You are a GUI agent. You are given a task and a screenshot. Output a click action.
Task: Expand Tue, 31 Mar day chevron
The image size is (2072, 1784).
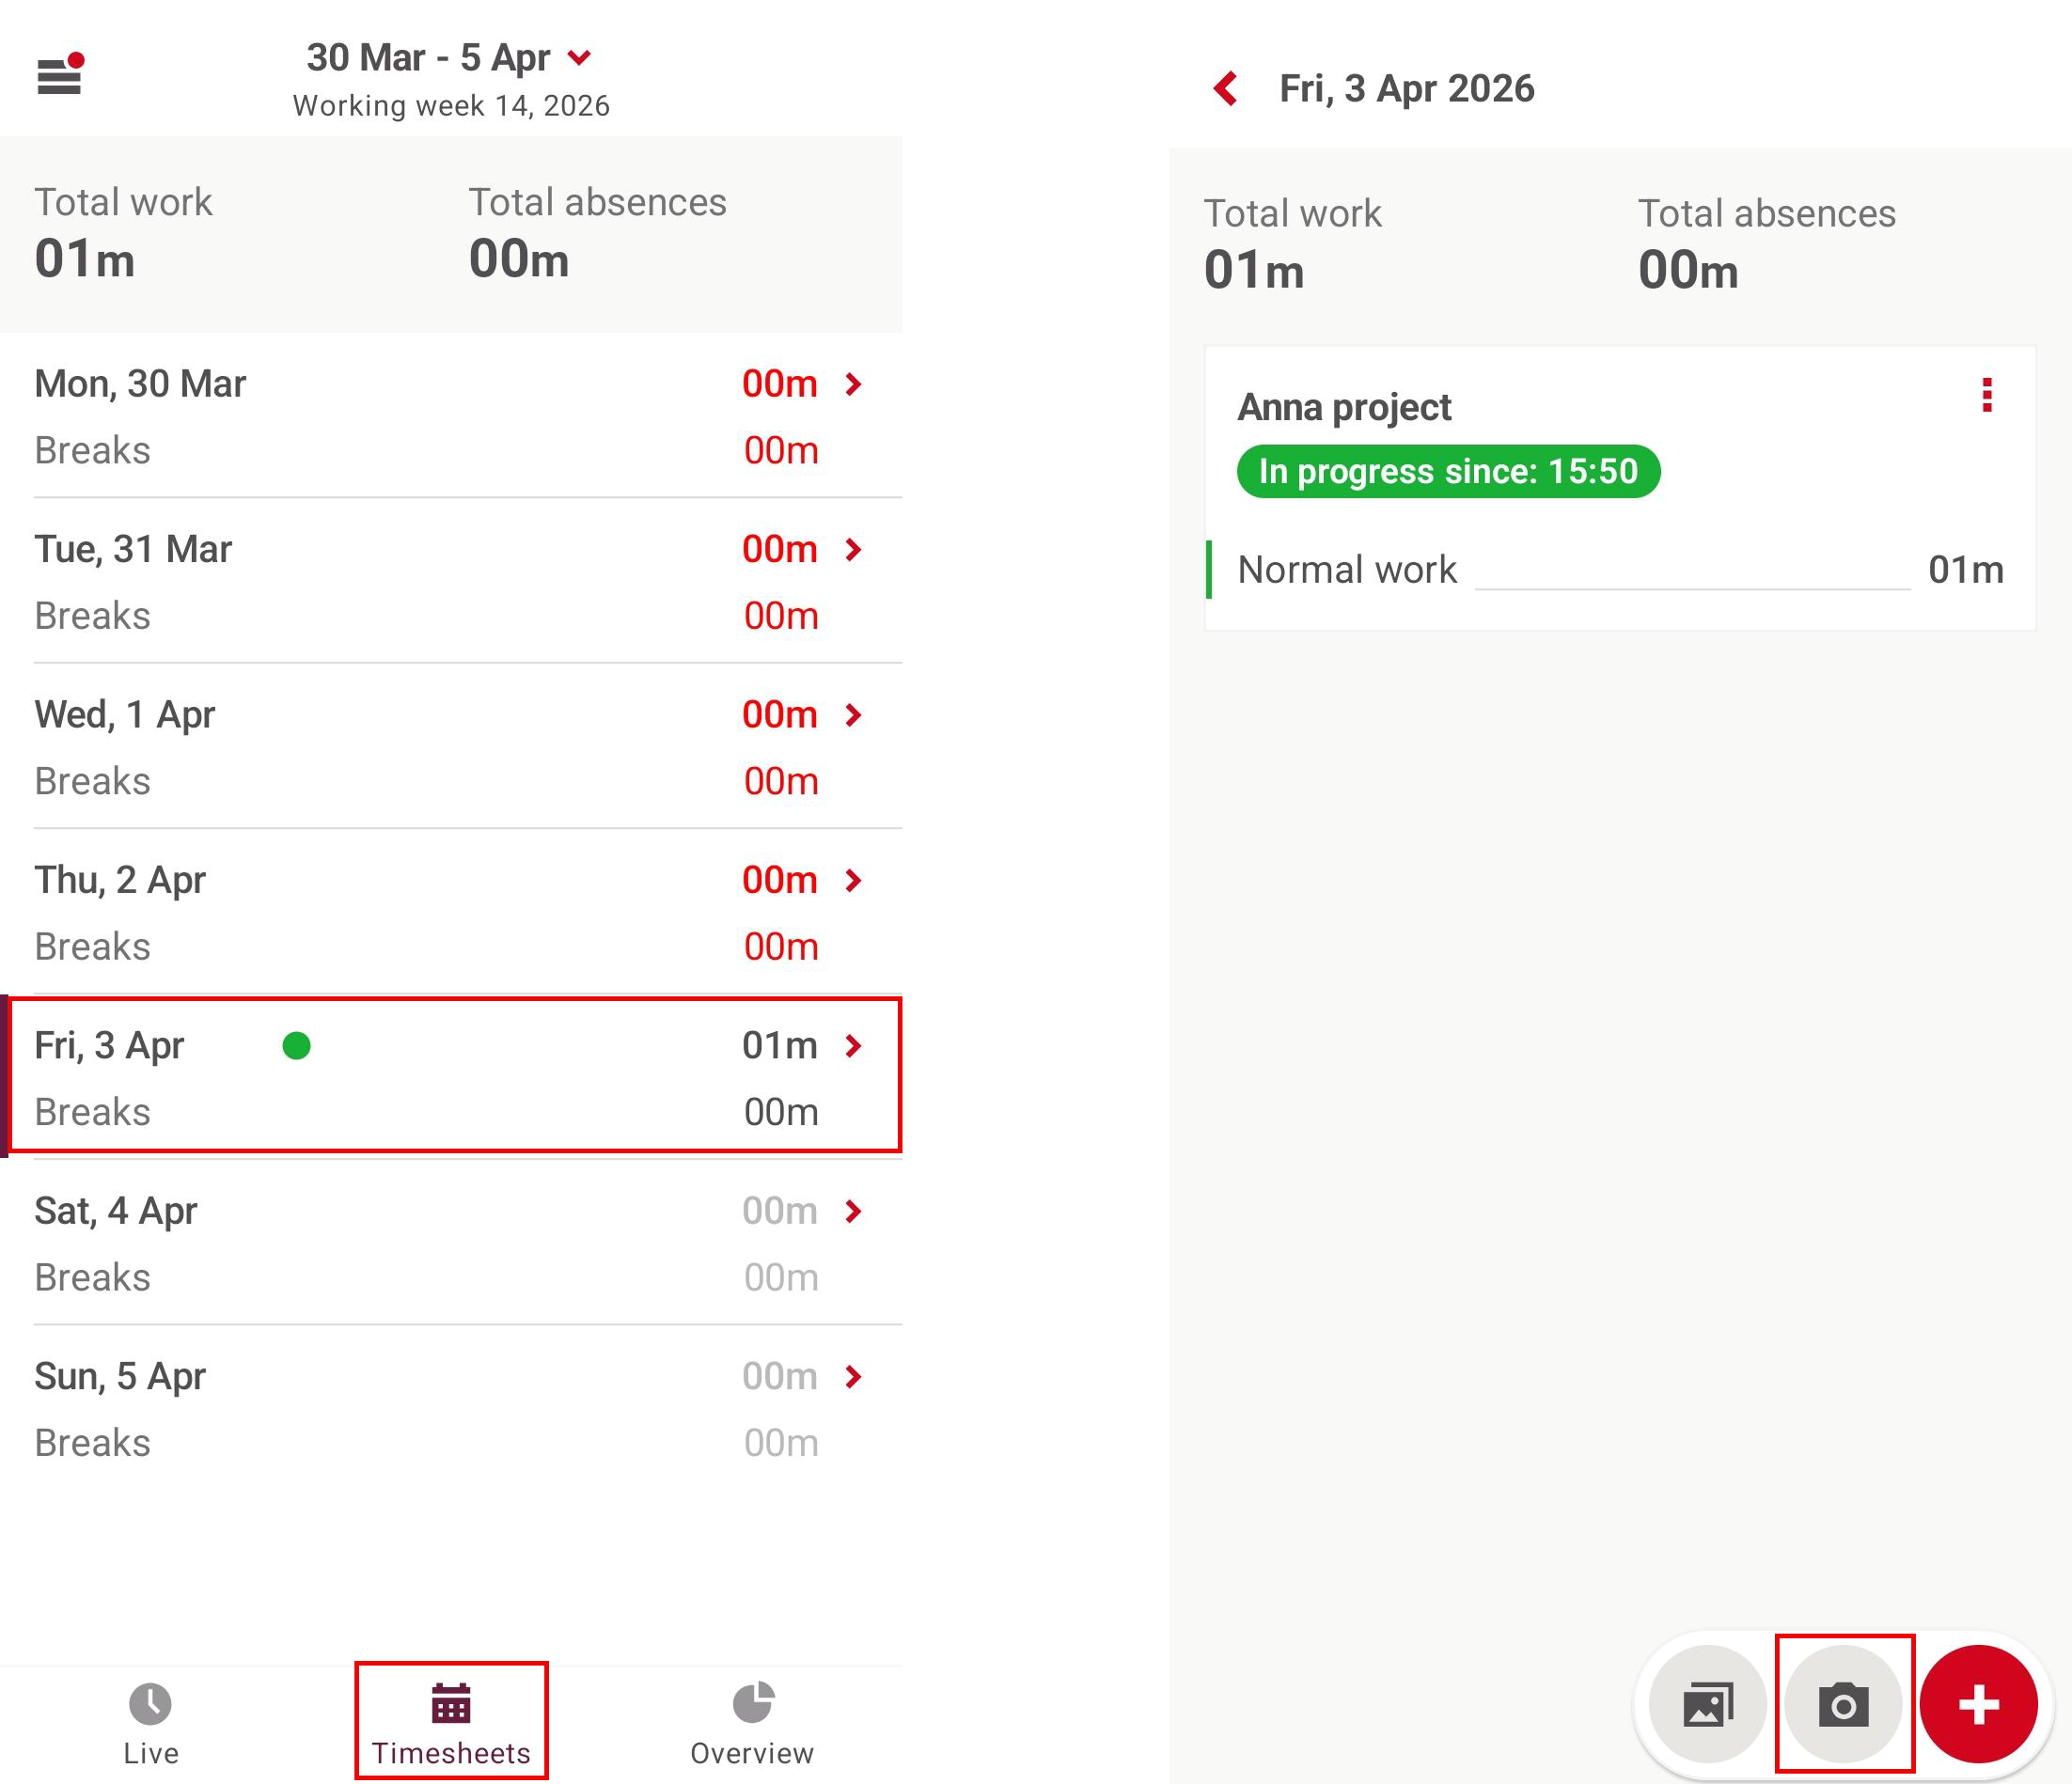coord(853,549)
